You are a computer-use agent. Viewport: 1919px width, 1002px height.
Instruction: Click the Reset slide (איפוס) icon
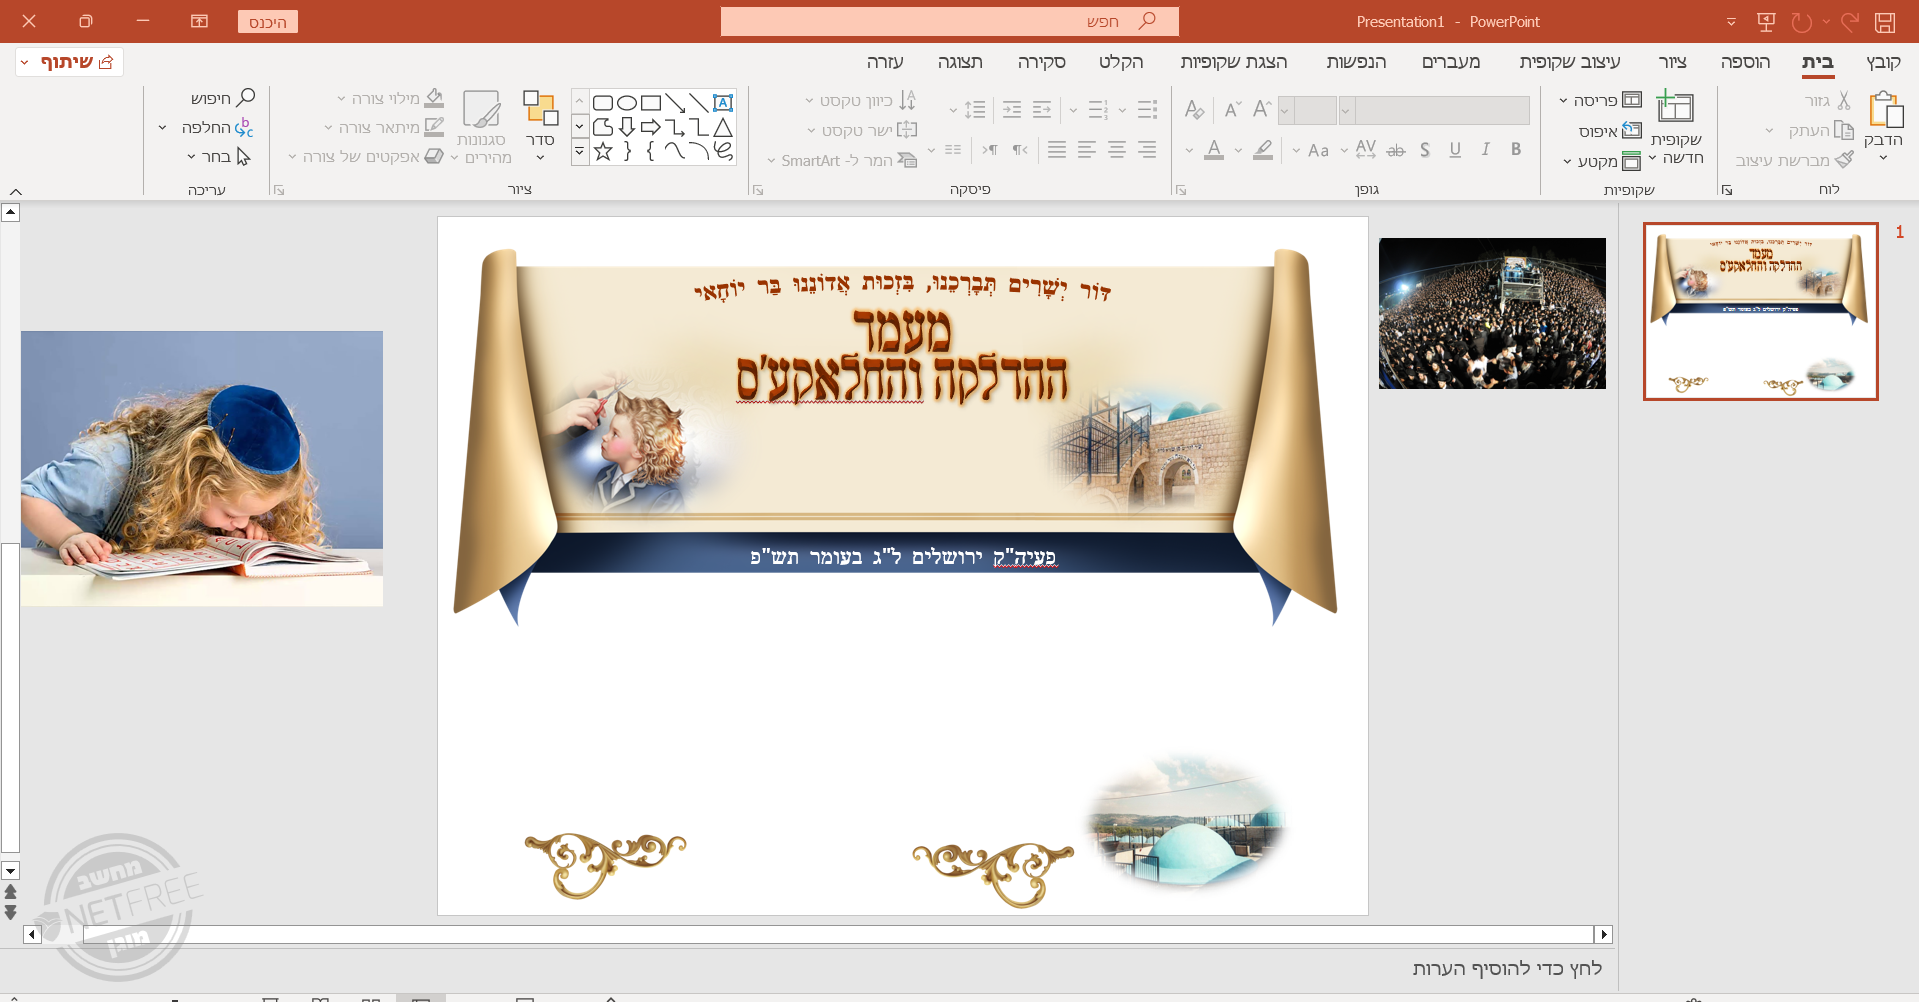1632,130
